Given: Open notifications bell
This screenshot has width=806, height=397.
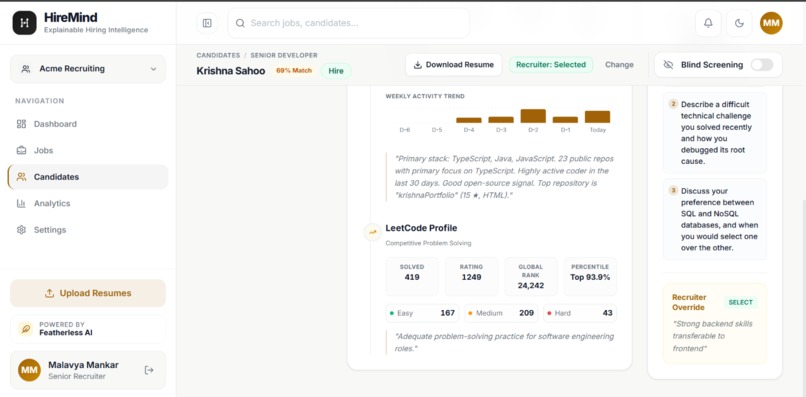Looking at the screenshot, I should [708, 23].
